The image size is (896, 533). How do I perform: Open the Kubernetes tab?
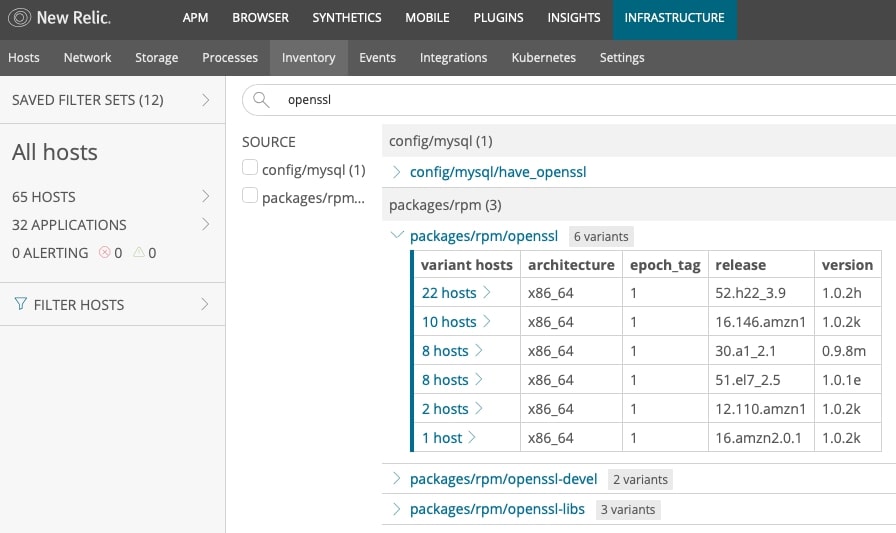click(543, 57)
